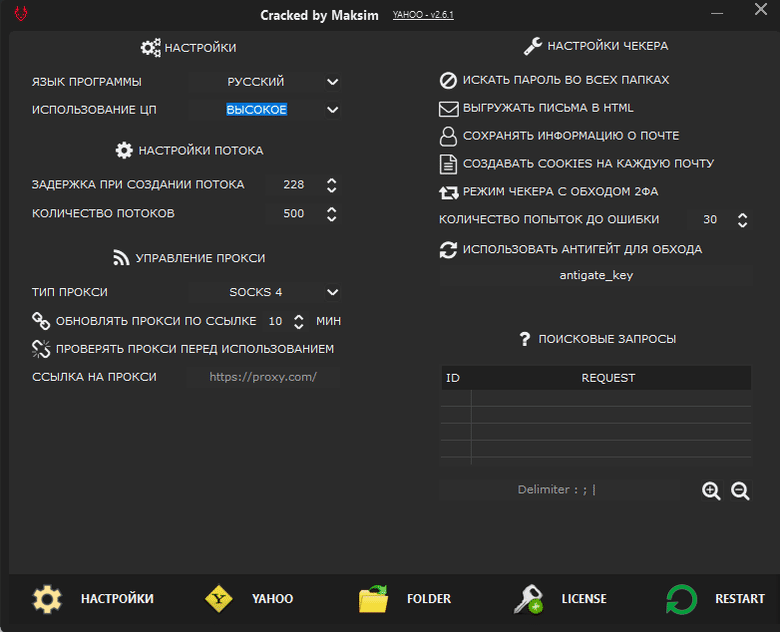The image size is (780, 632).
Task: Click the zoom out magnifier icon
Action: click(740, 491)
